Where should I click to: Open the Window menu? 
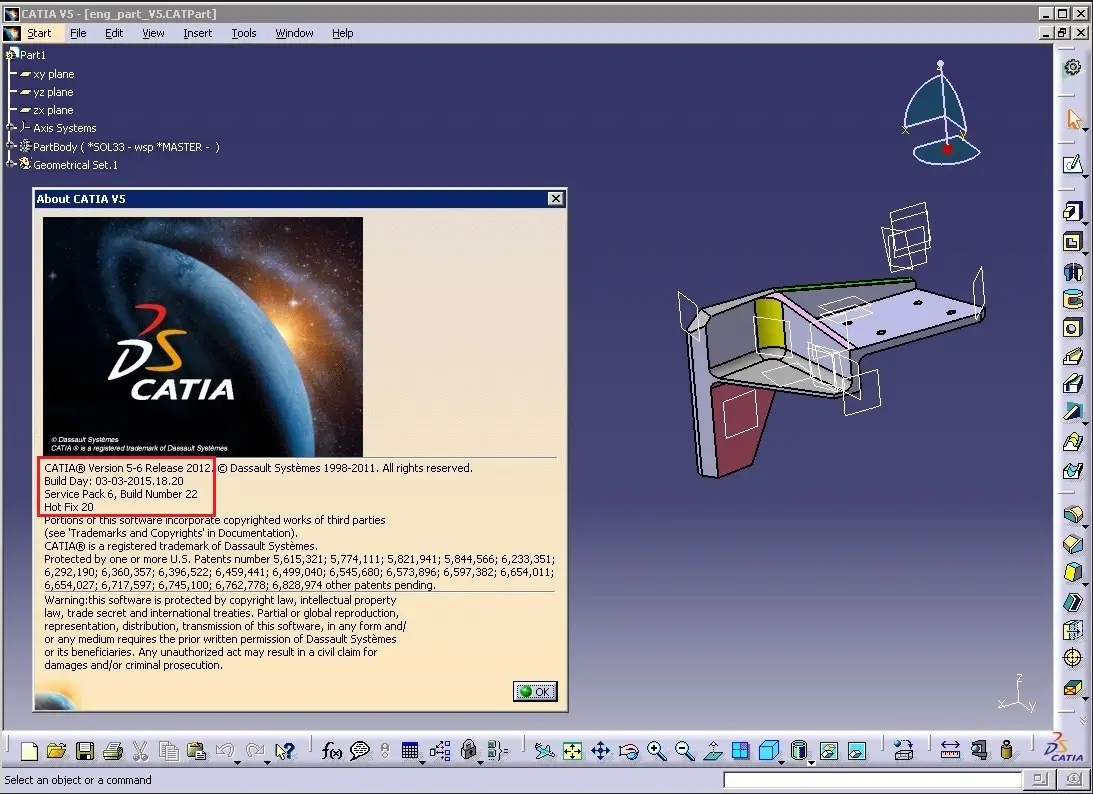tap(294, 33)
